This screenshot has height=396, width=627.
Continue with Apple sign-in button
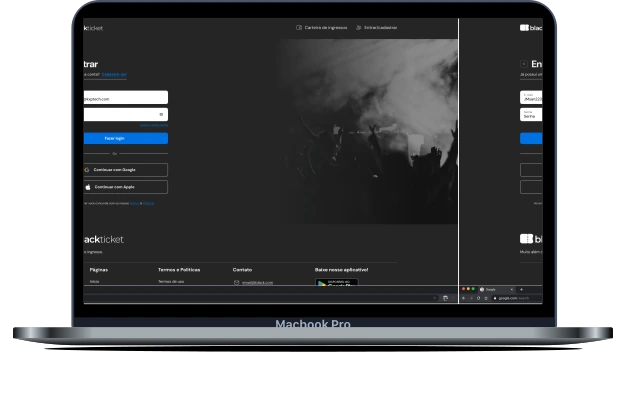[x=126, y=187]
